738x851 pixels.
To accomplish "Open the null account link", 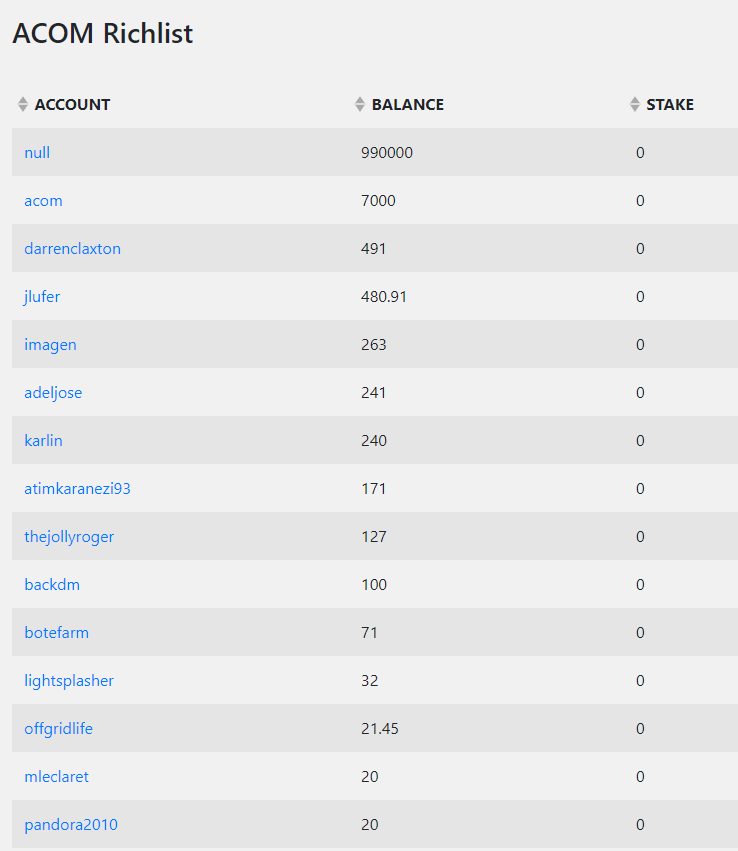I will 37,153.
